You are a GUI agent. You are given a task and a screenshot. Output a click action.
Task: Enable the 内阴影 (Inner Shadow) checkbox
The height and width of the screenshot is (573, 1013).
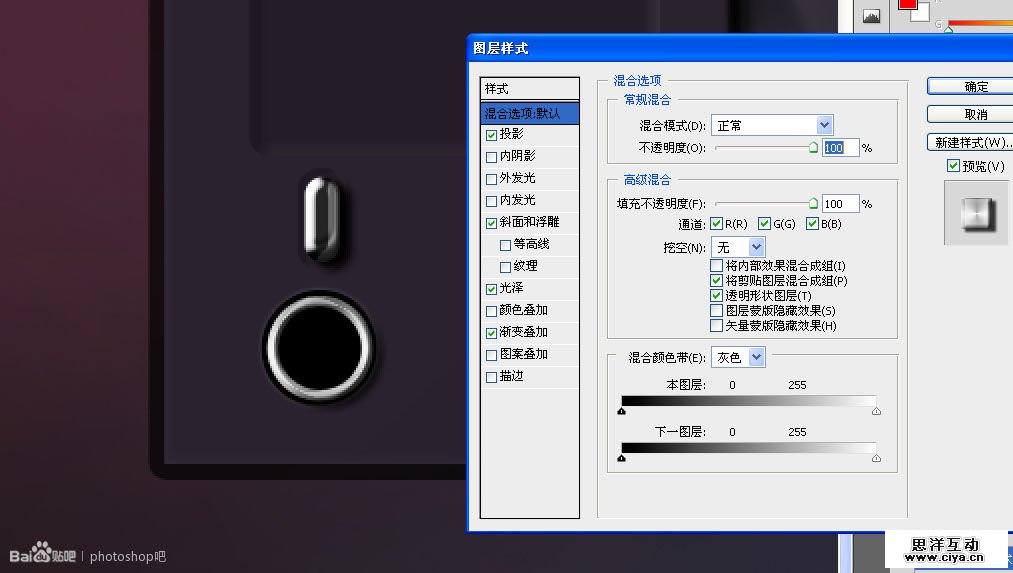coord(491,157)
